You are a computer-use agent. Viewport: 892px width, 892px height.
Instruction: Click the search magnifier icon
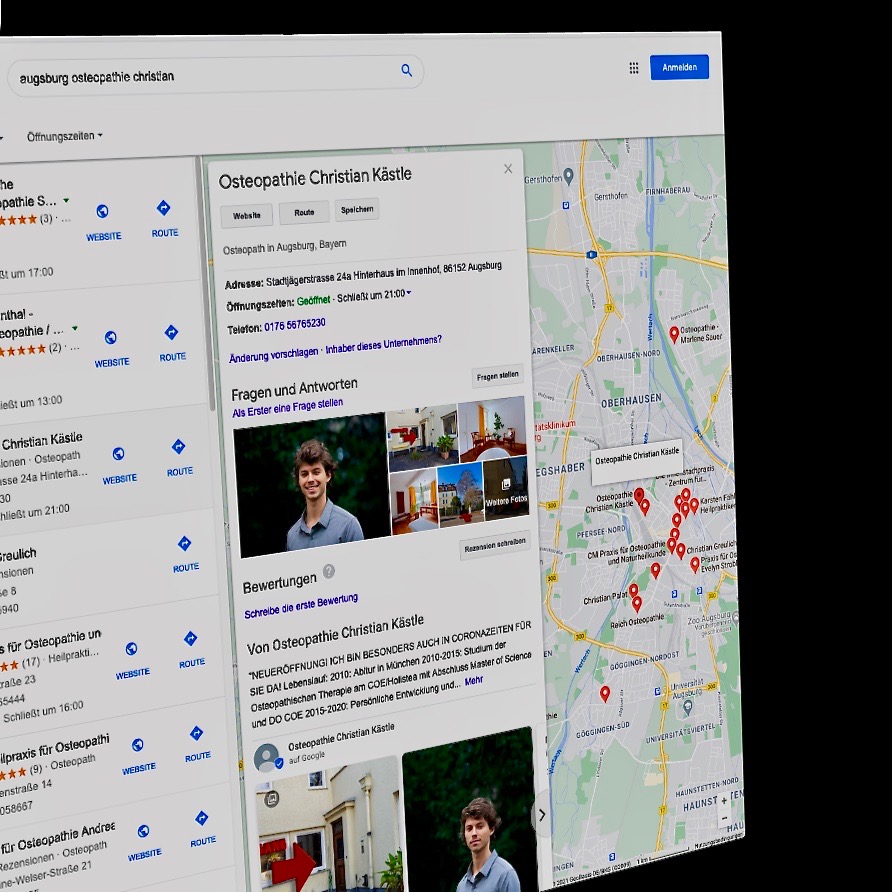point(406,70)
